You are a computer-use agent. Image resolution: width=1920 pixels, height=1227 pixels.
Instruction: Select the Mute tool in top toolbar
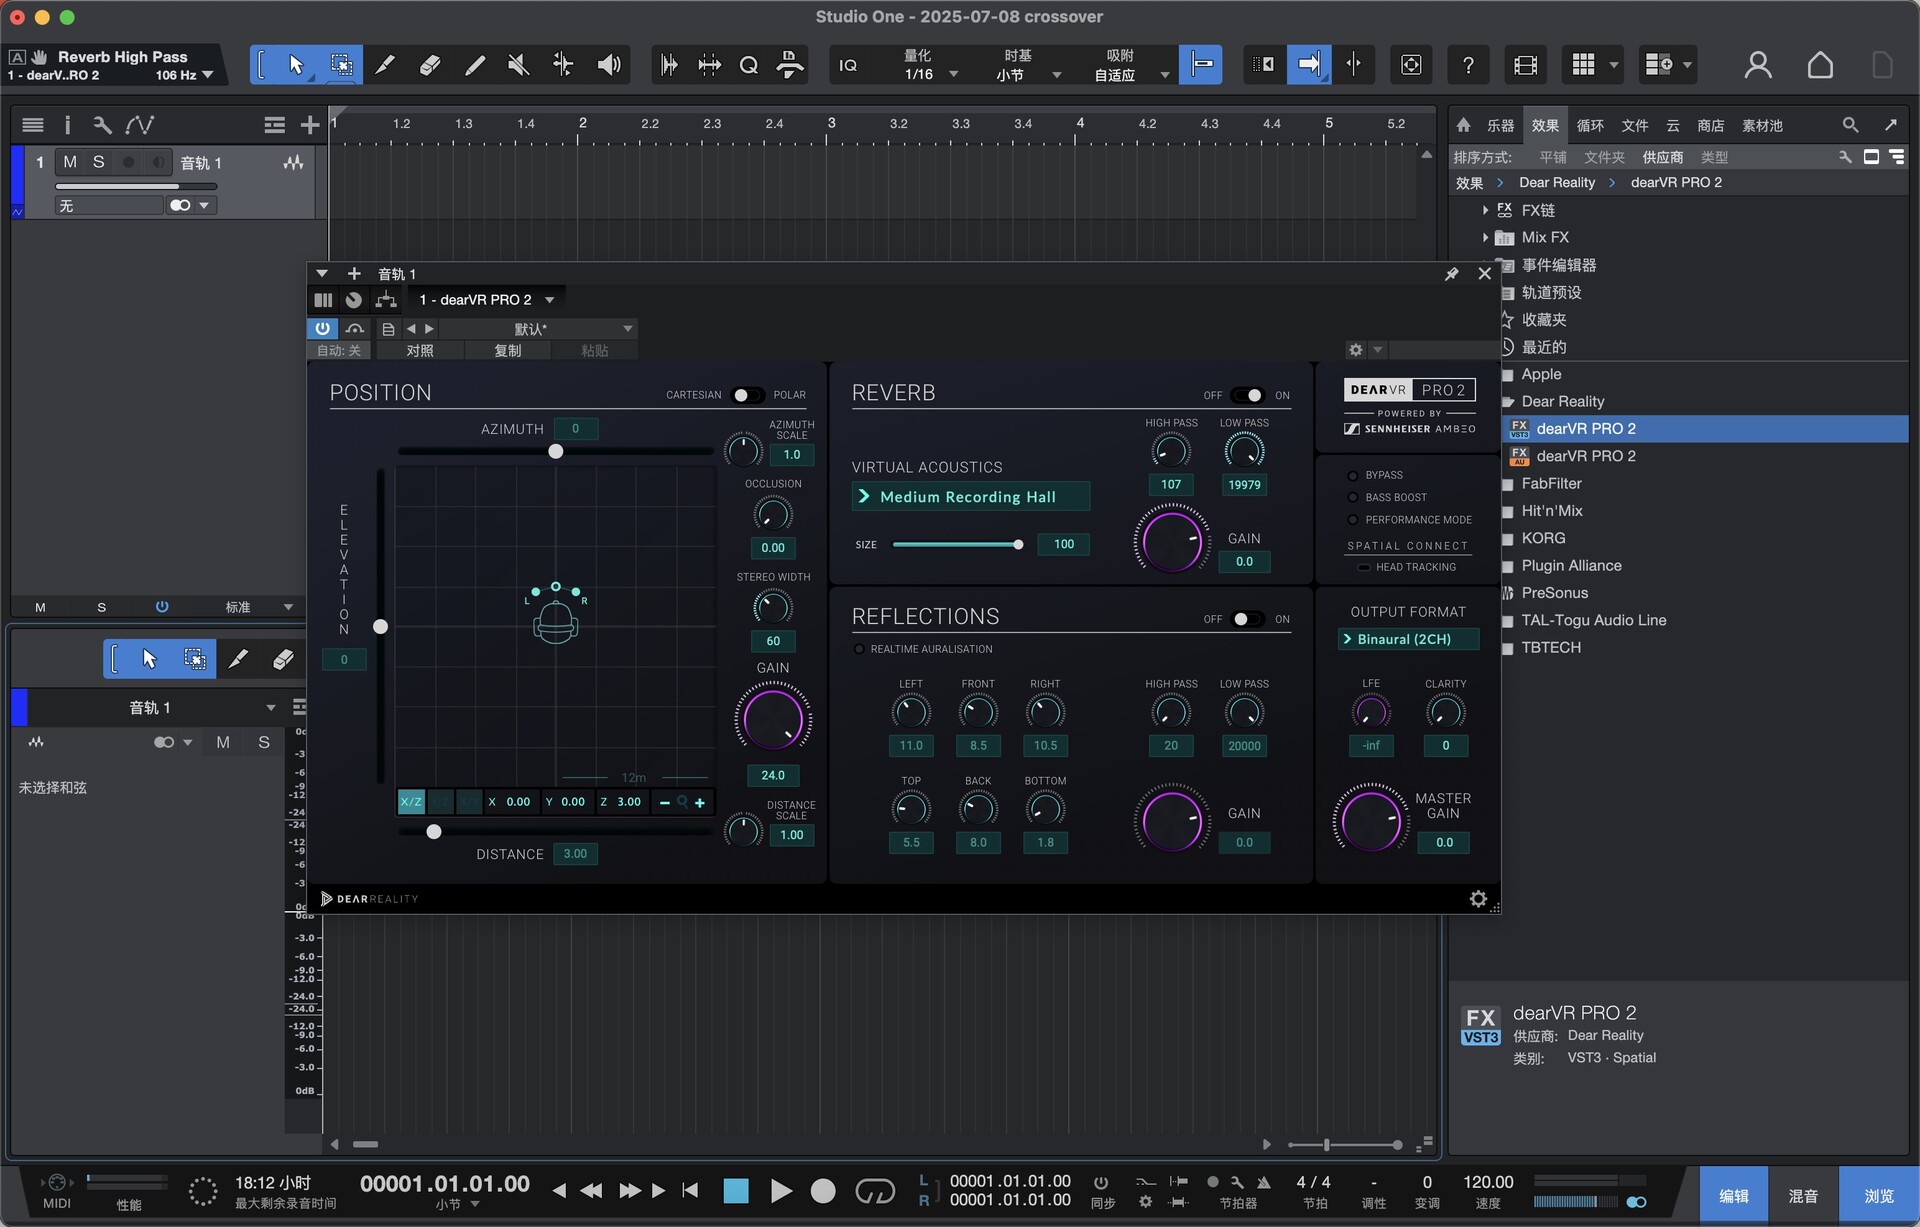[518, 65]
